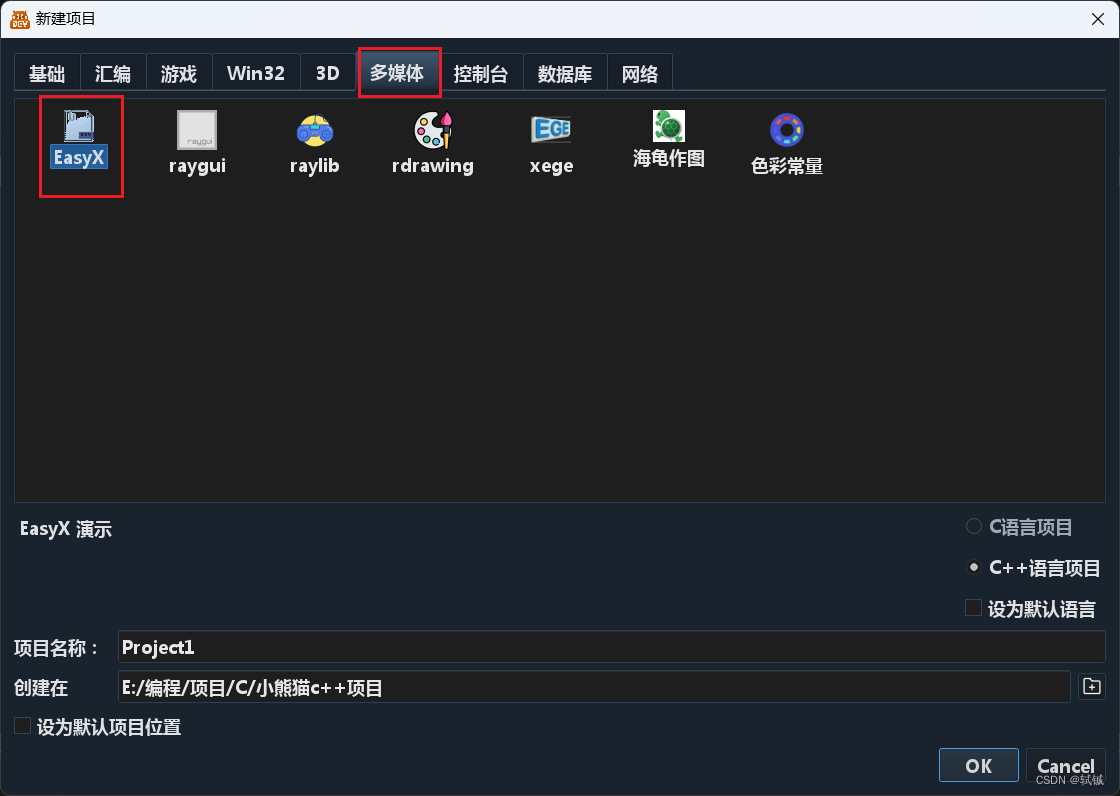Switch to the 数据库 tab

(565, 73)
